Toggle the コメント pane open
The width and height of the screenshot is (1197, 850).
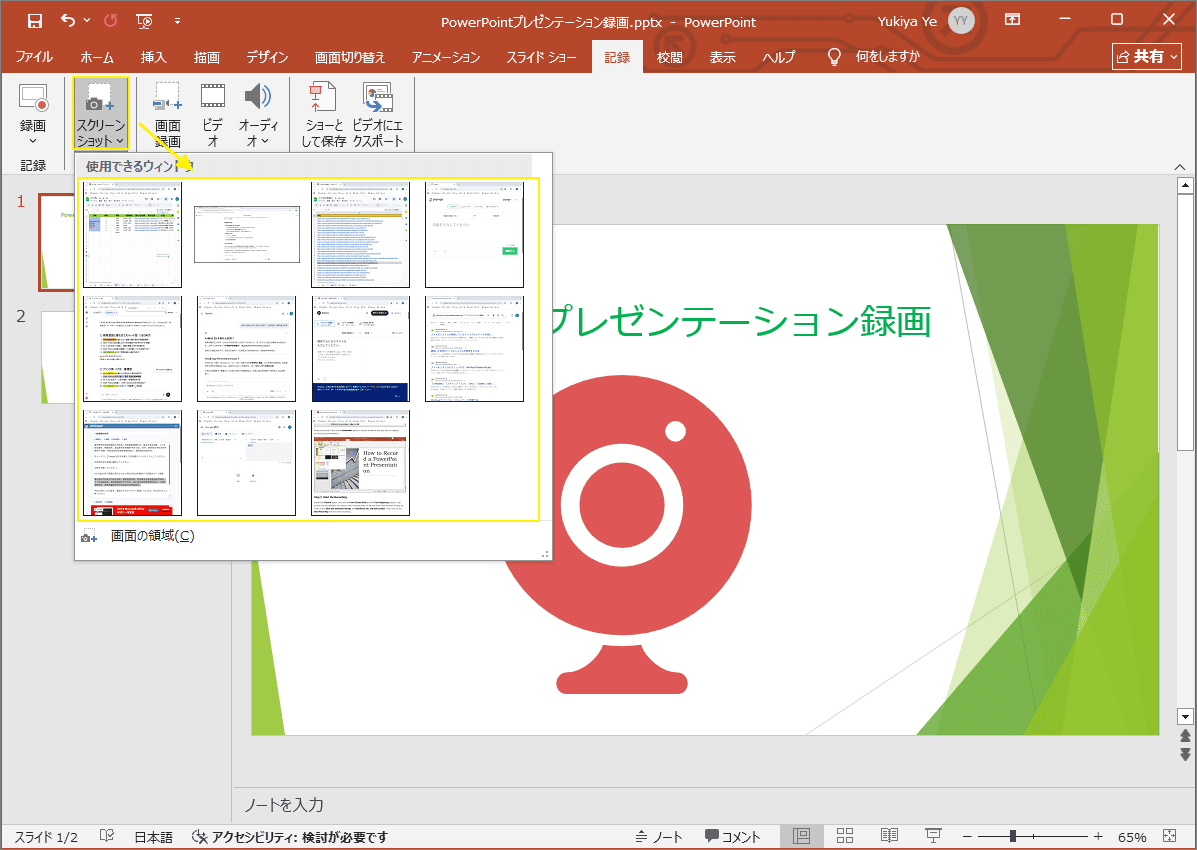point(733,836)
